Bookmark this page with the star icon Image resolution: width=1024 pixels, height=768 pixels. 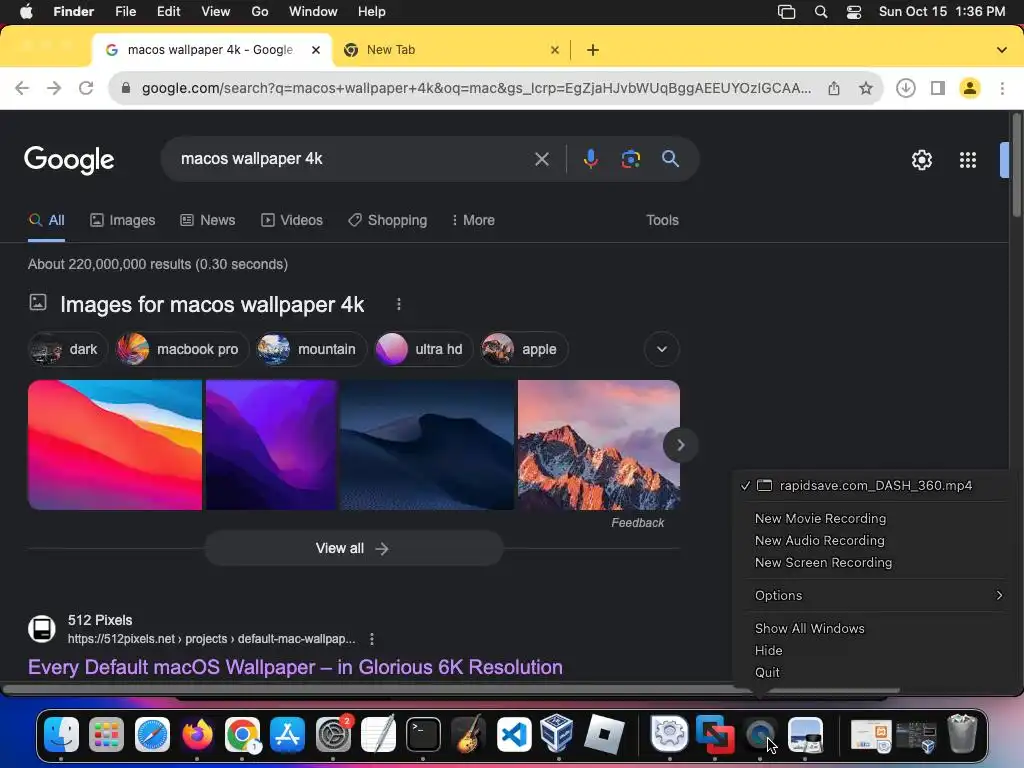pyautogui.click(x=866, y=88)
